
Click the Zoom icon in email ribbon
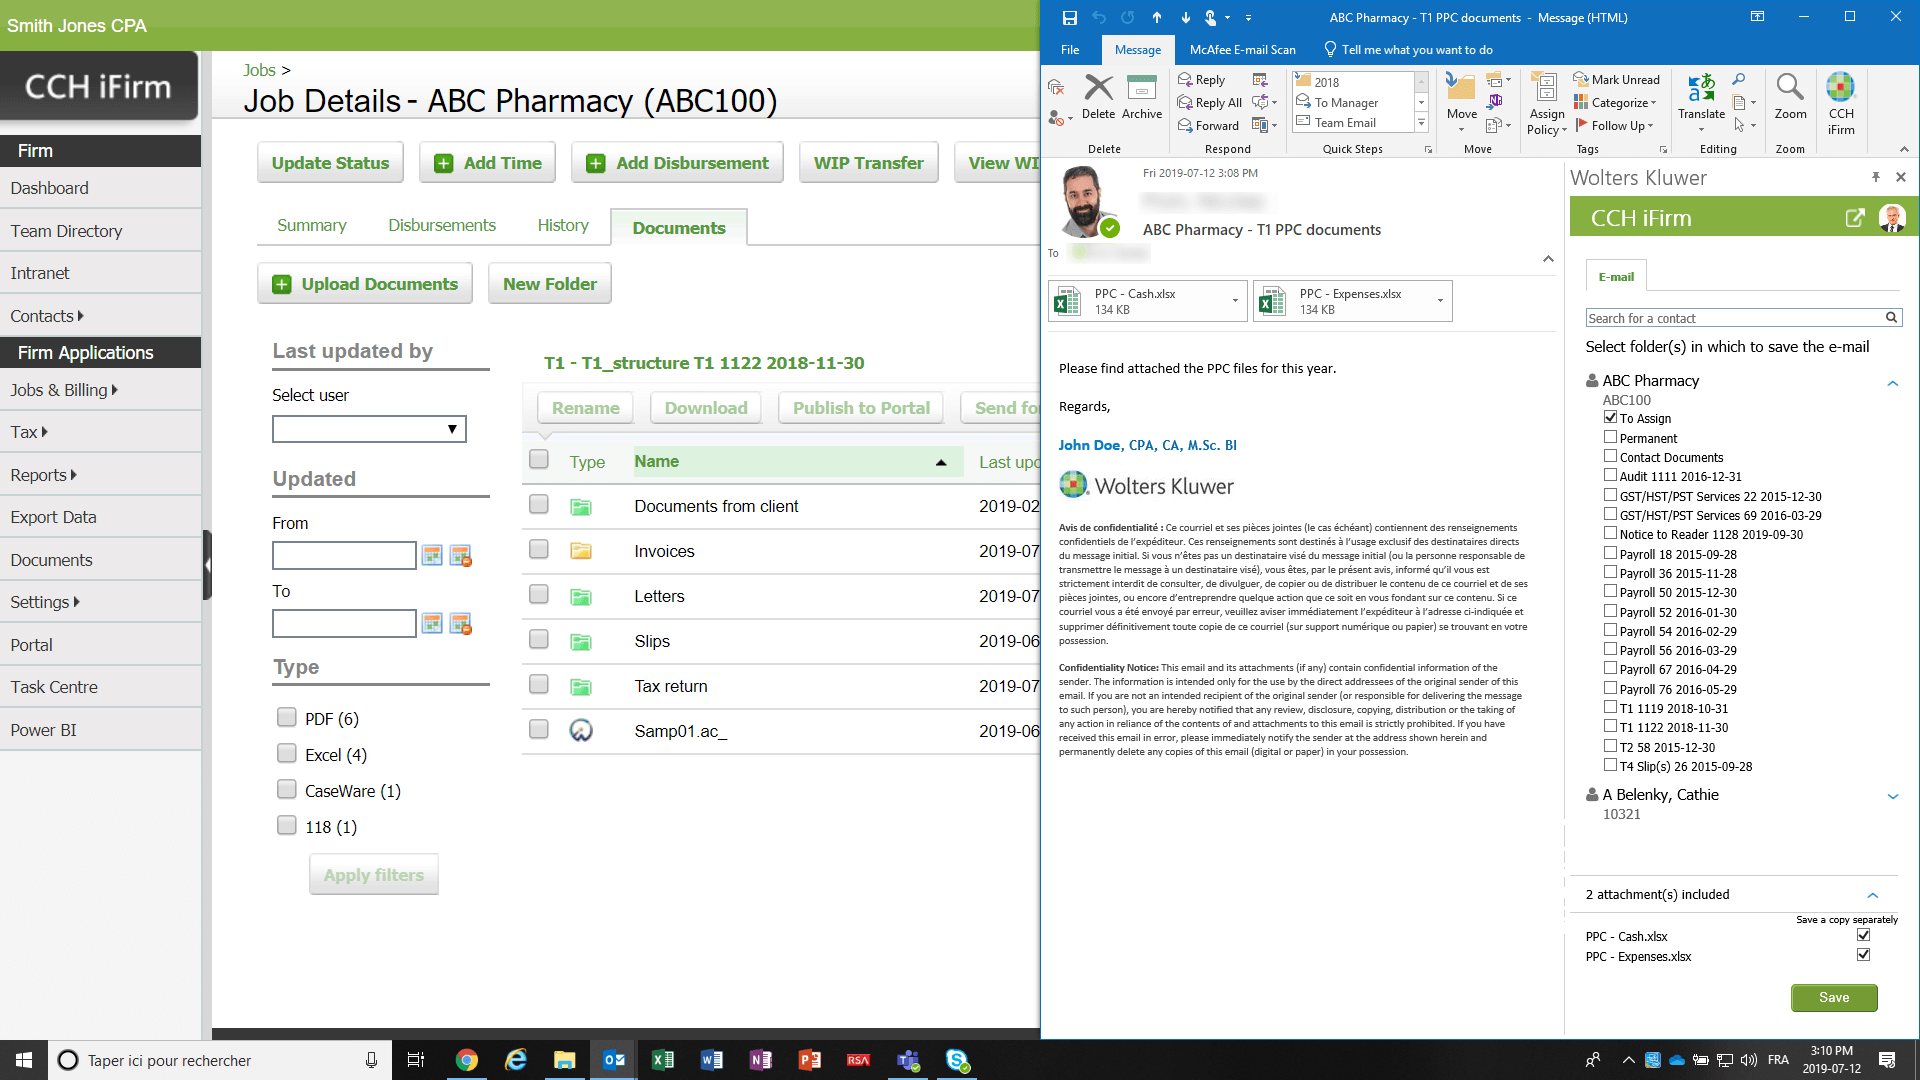(x=1789, y=99)
